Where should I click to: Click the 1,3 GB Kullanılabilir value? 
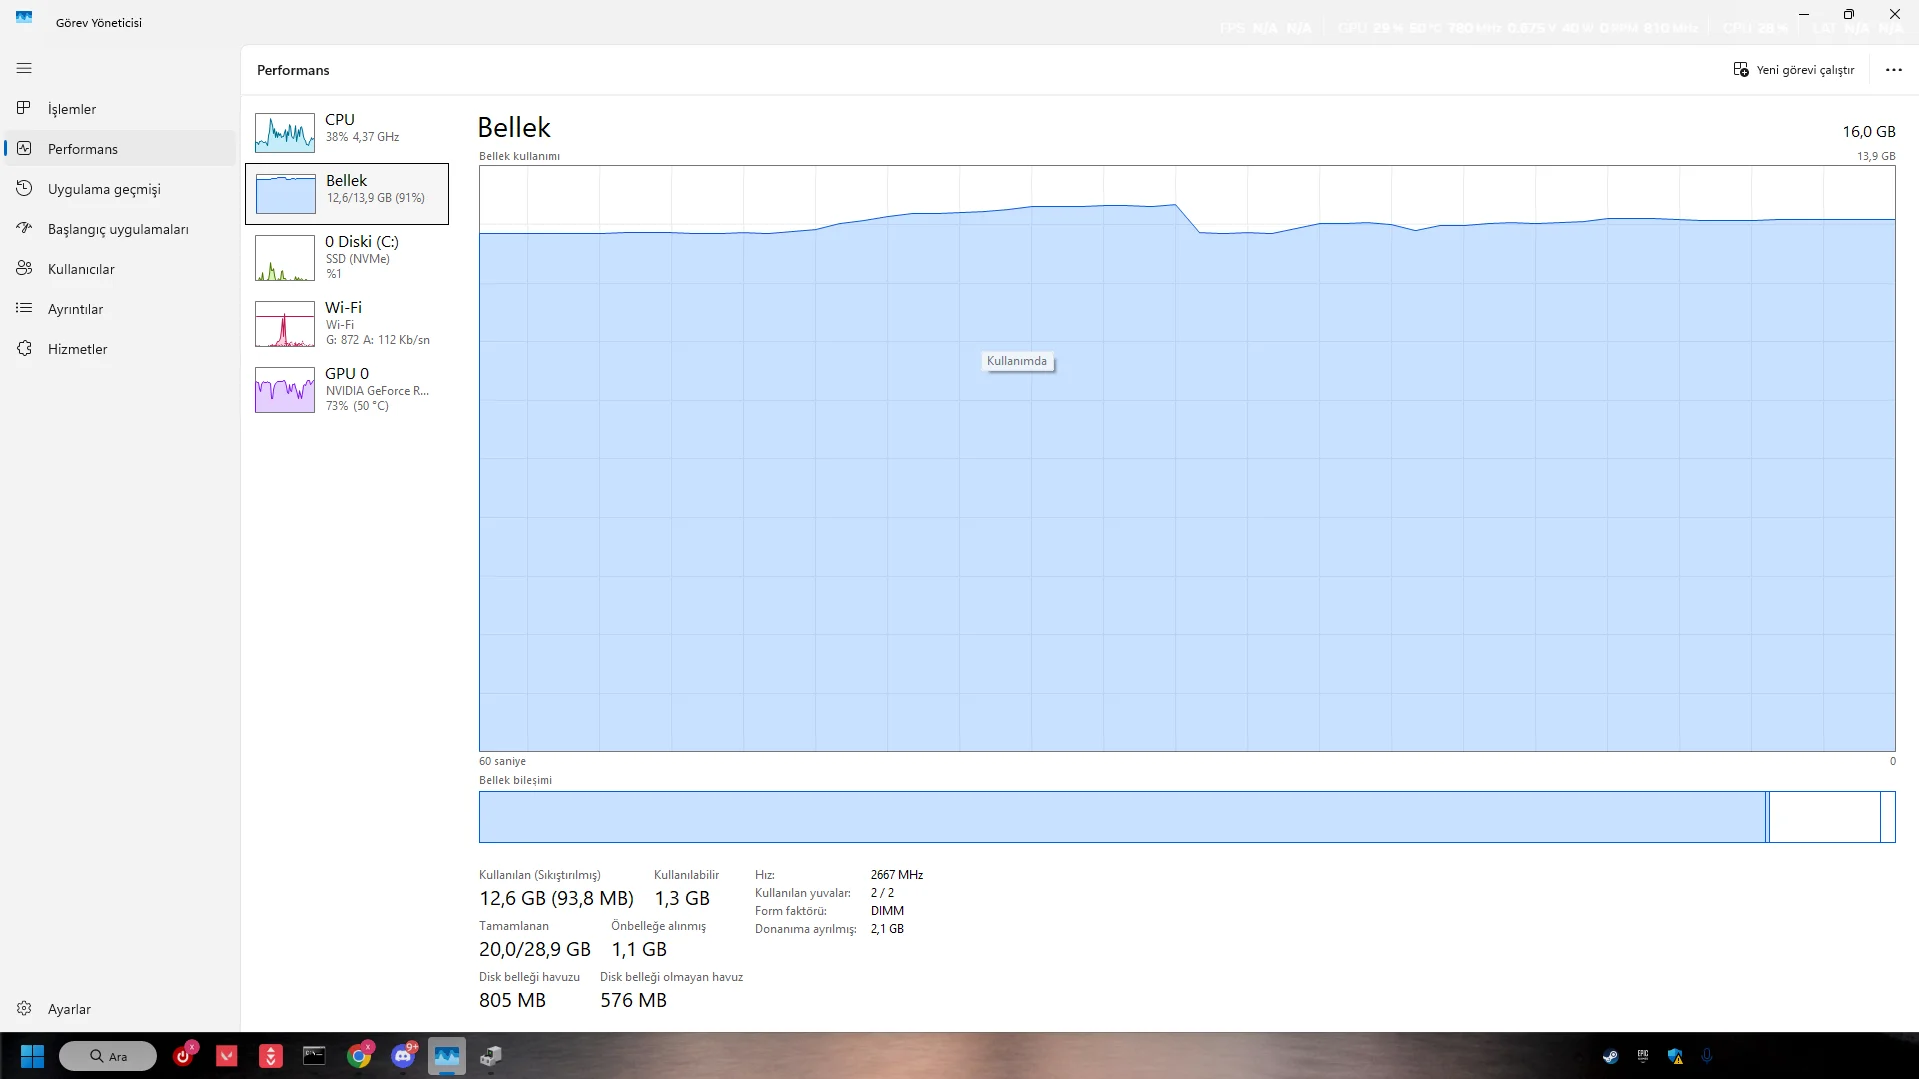682,898
